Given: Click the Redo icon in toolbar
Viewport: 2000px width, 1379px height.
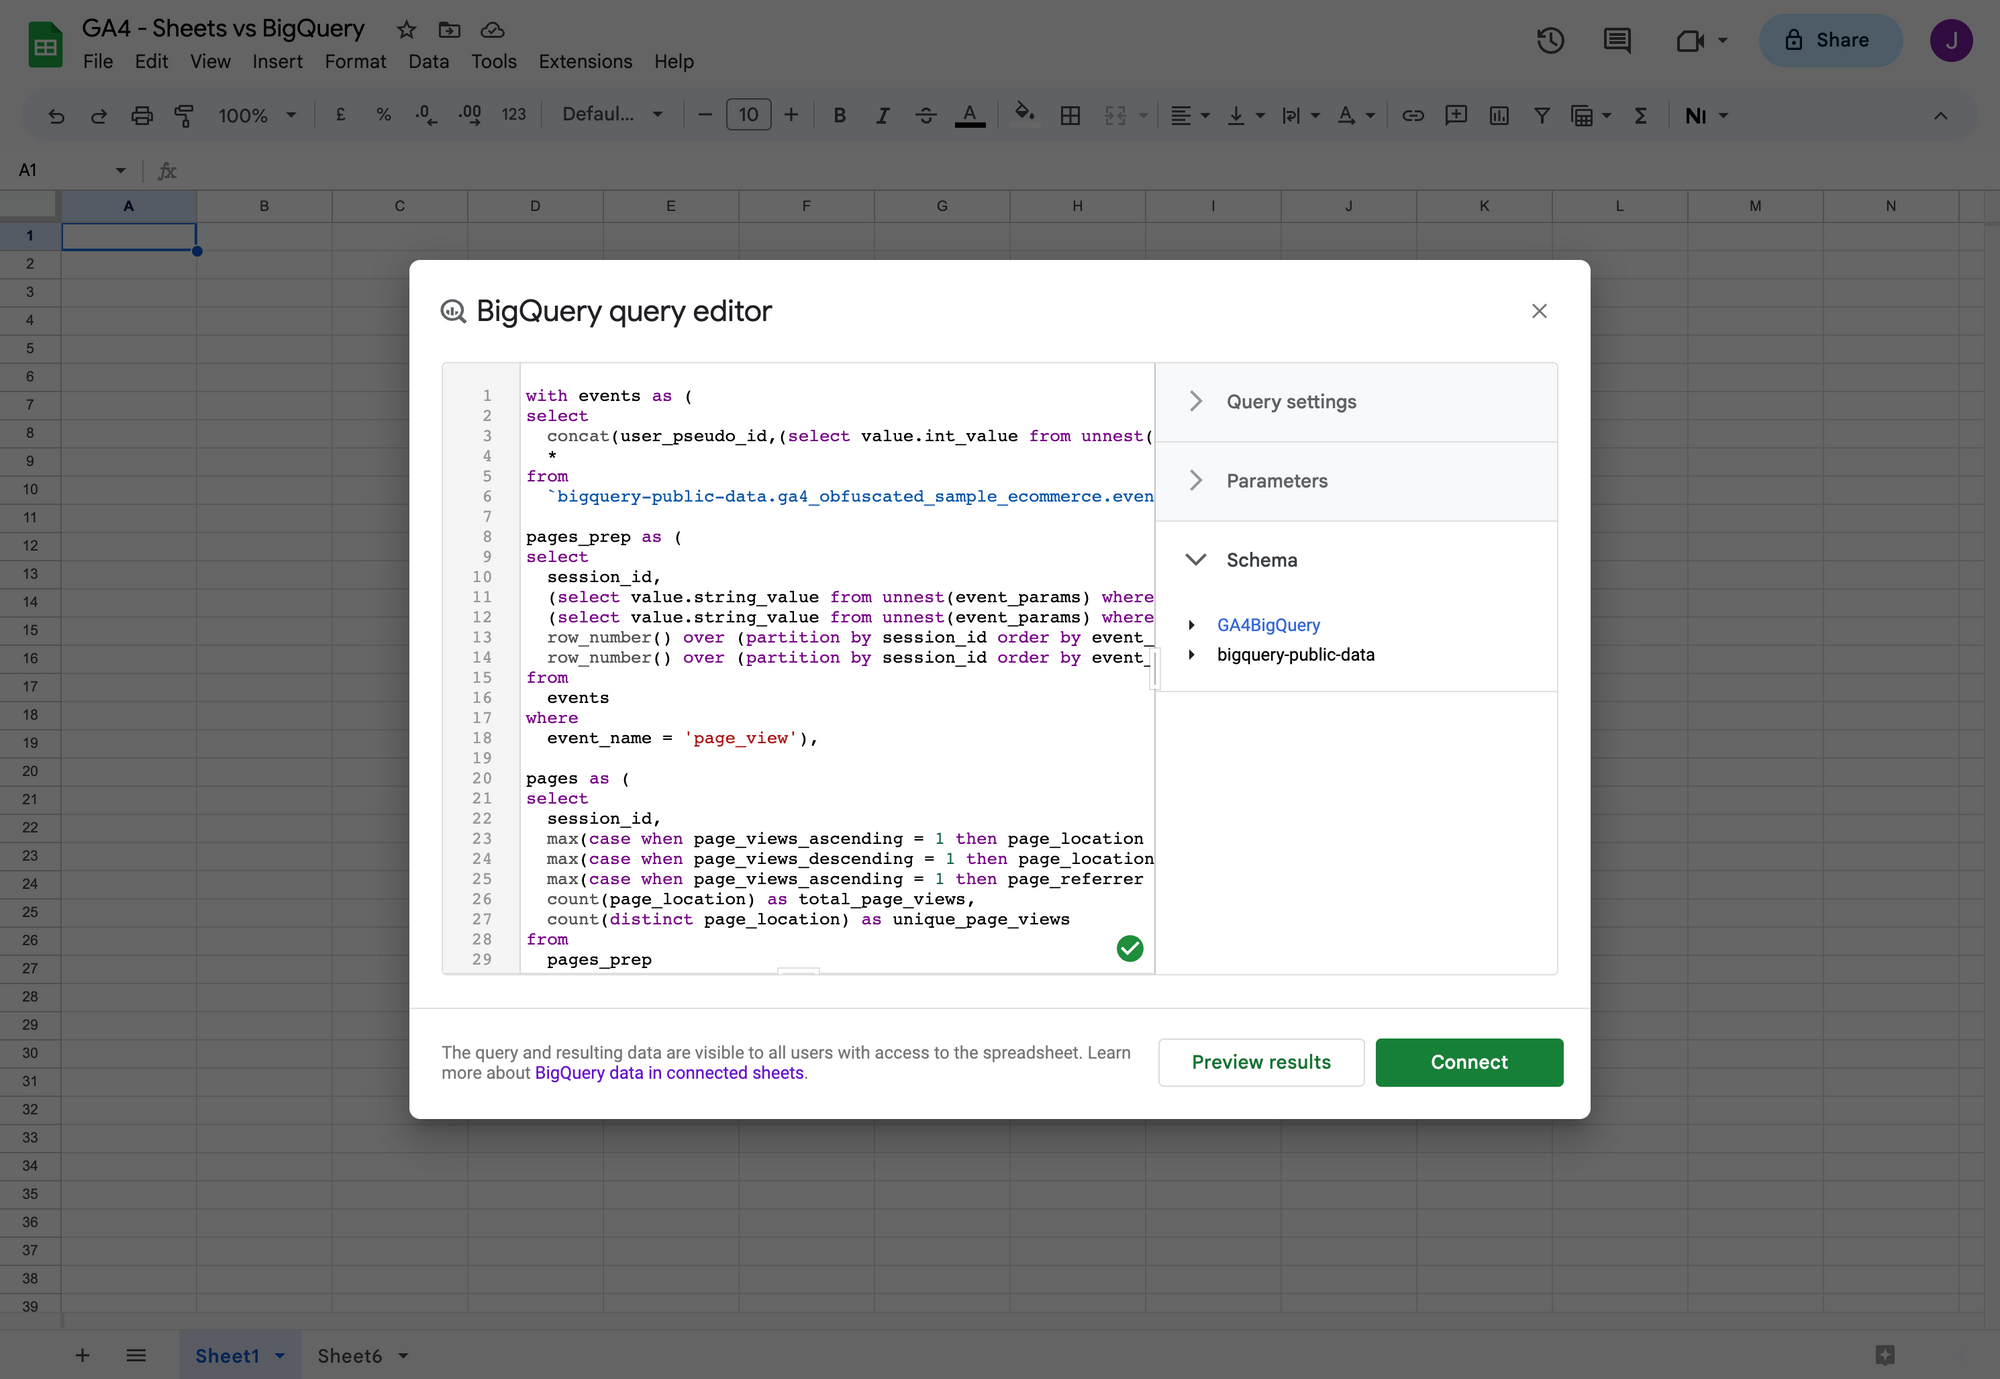Looking at the screenshot, I should tap(99, 116).
